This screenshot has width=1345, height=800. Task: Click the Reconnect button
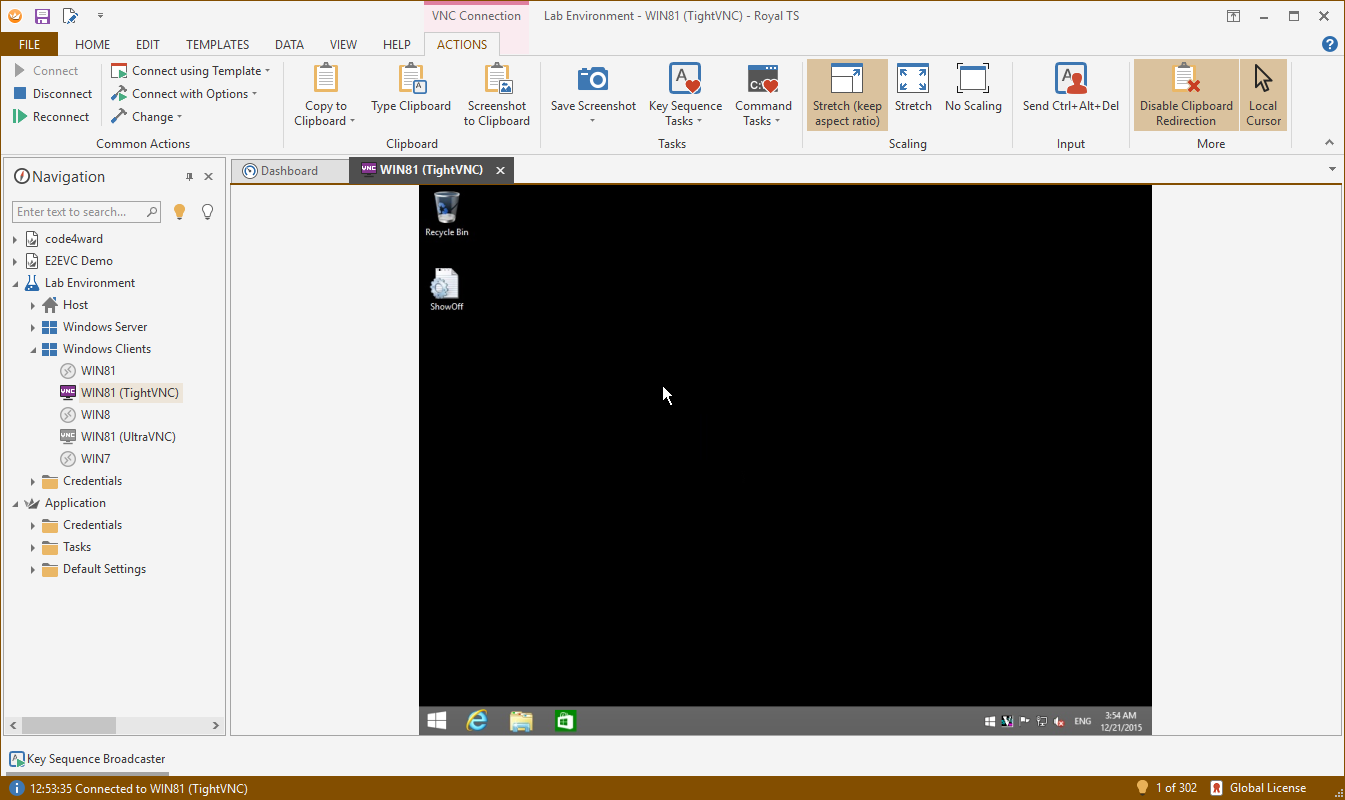tap(51, 117)
